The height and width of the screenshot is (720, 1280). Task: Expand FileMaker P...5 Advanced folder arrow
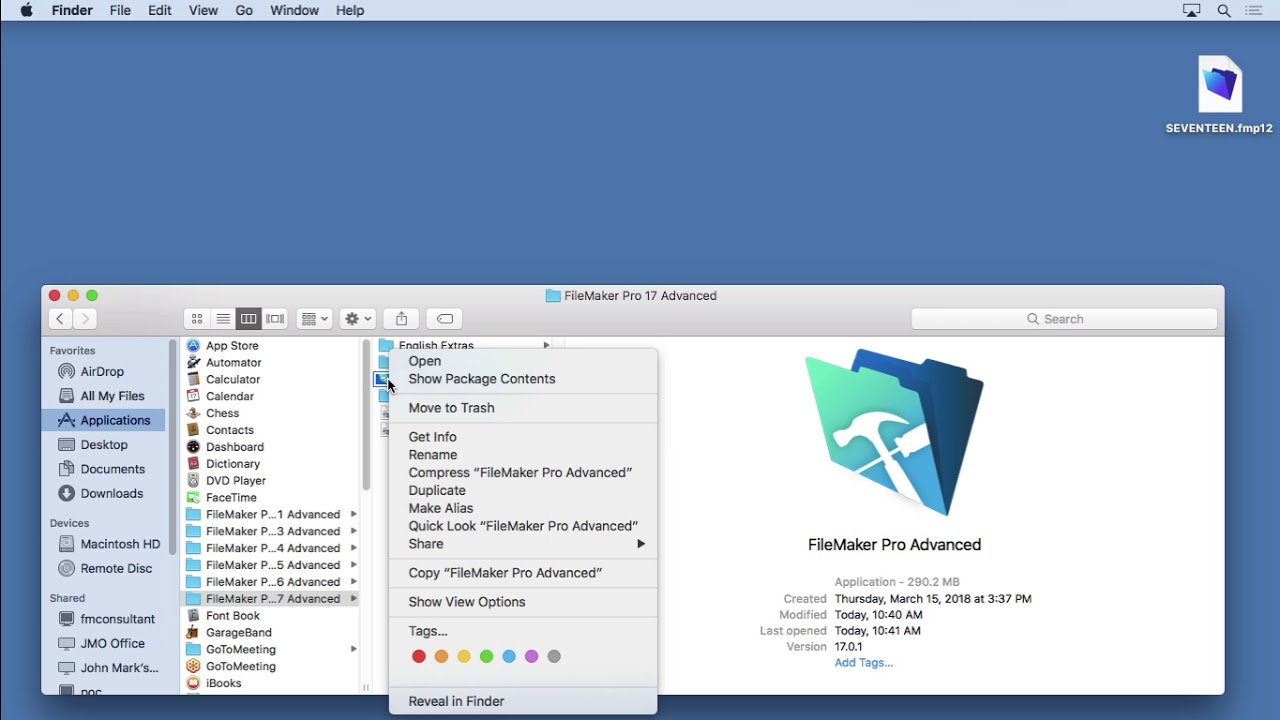[x=354, y=565]
